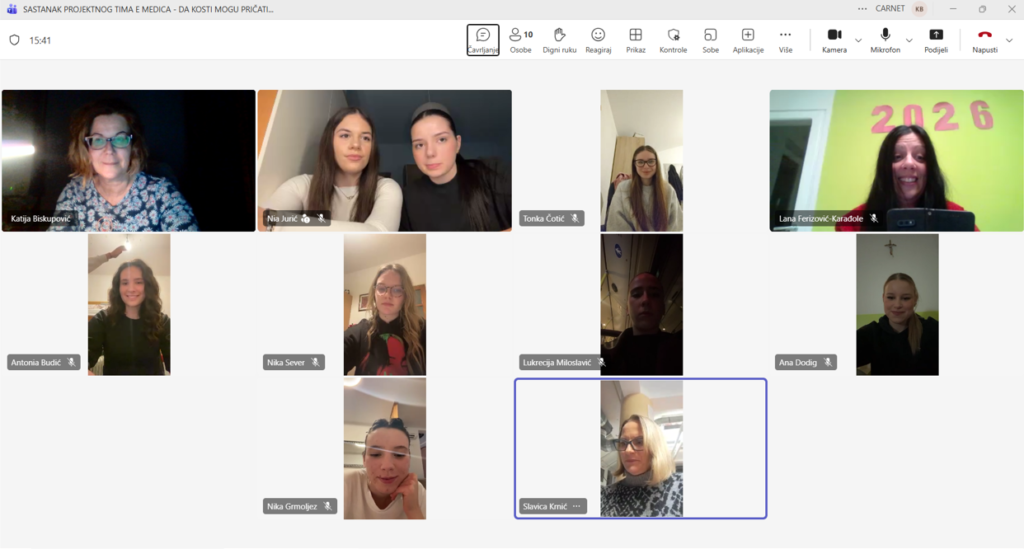The width and height of the screenshot is (1024, 549).
Task: Show the Osobe participants list
Action: [520, 40]
